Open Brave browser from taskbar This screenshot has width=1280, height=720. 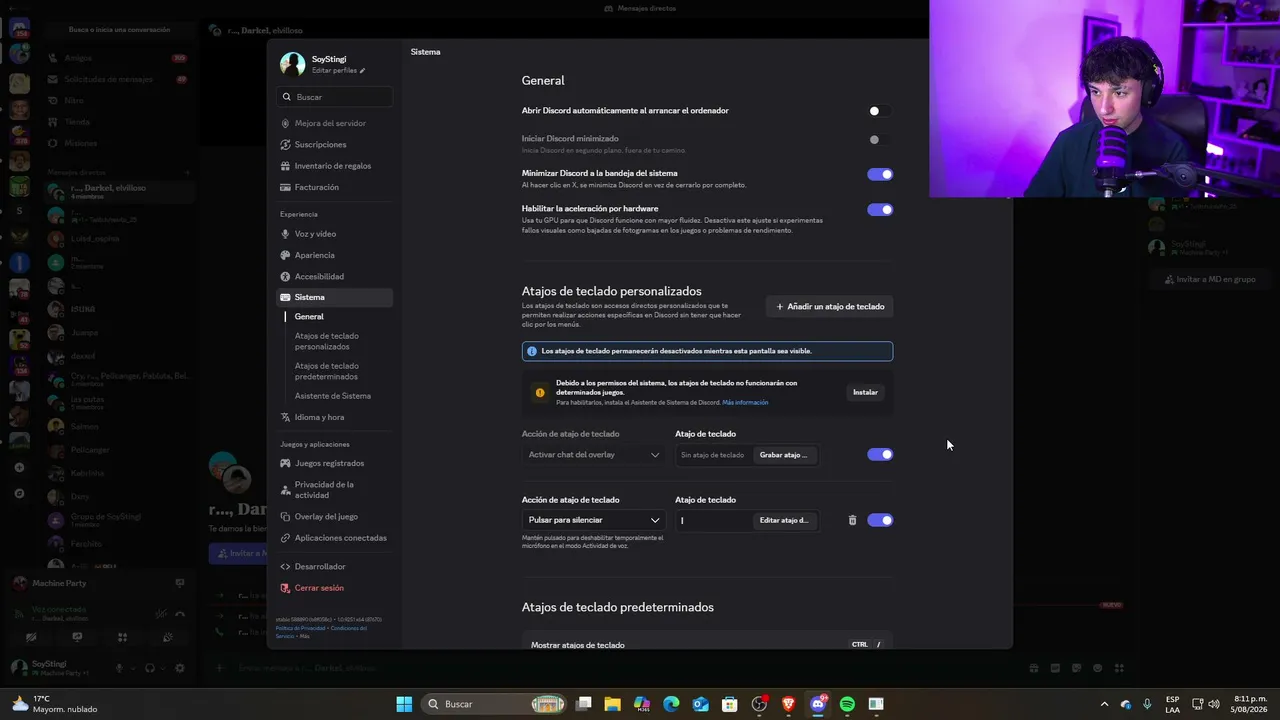788,704
